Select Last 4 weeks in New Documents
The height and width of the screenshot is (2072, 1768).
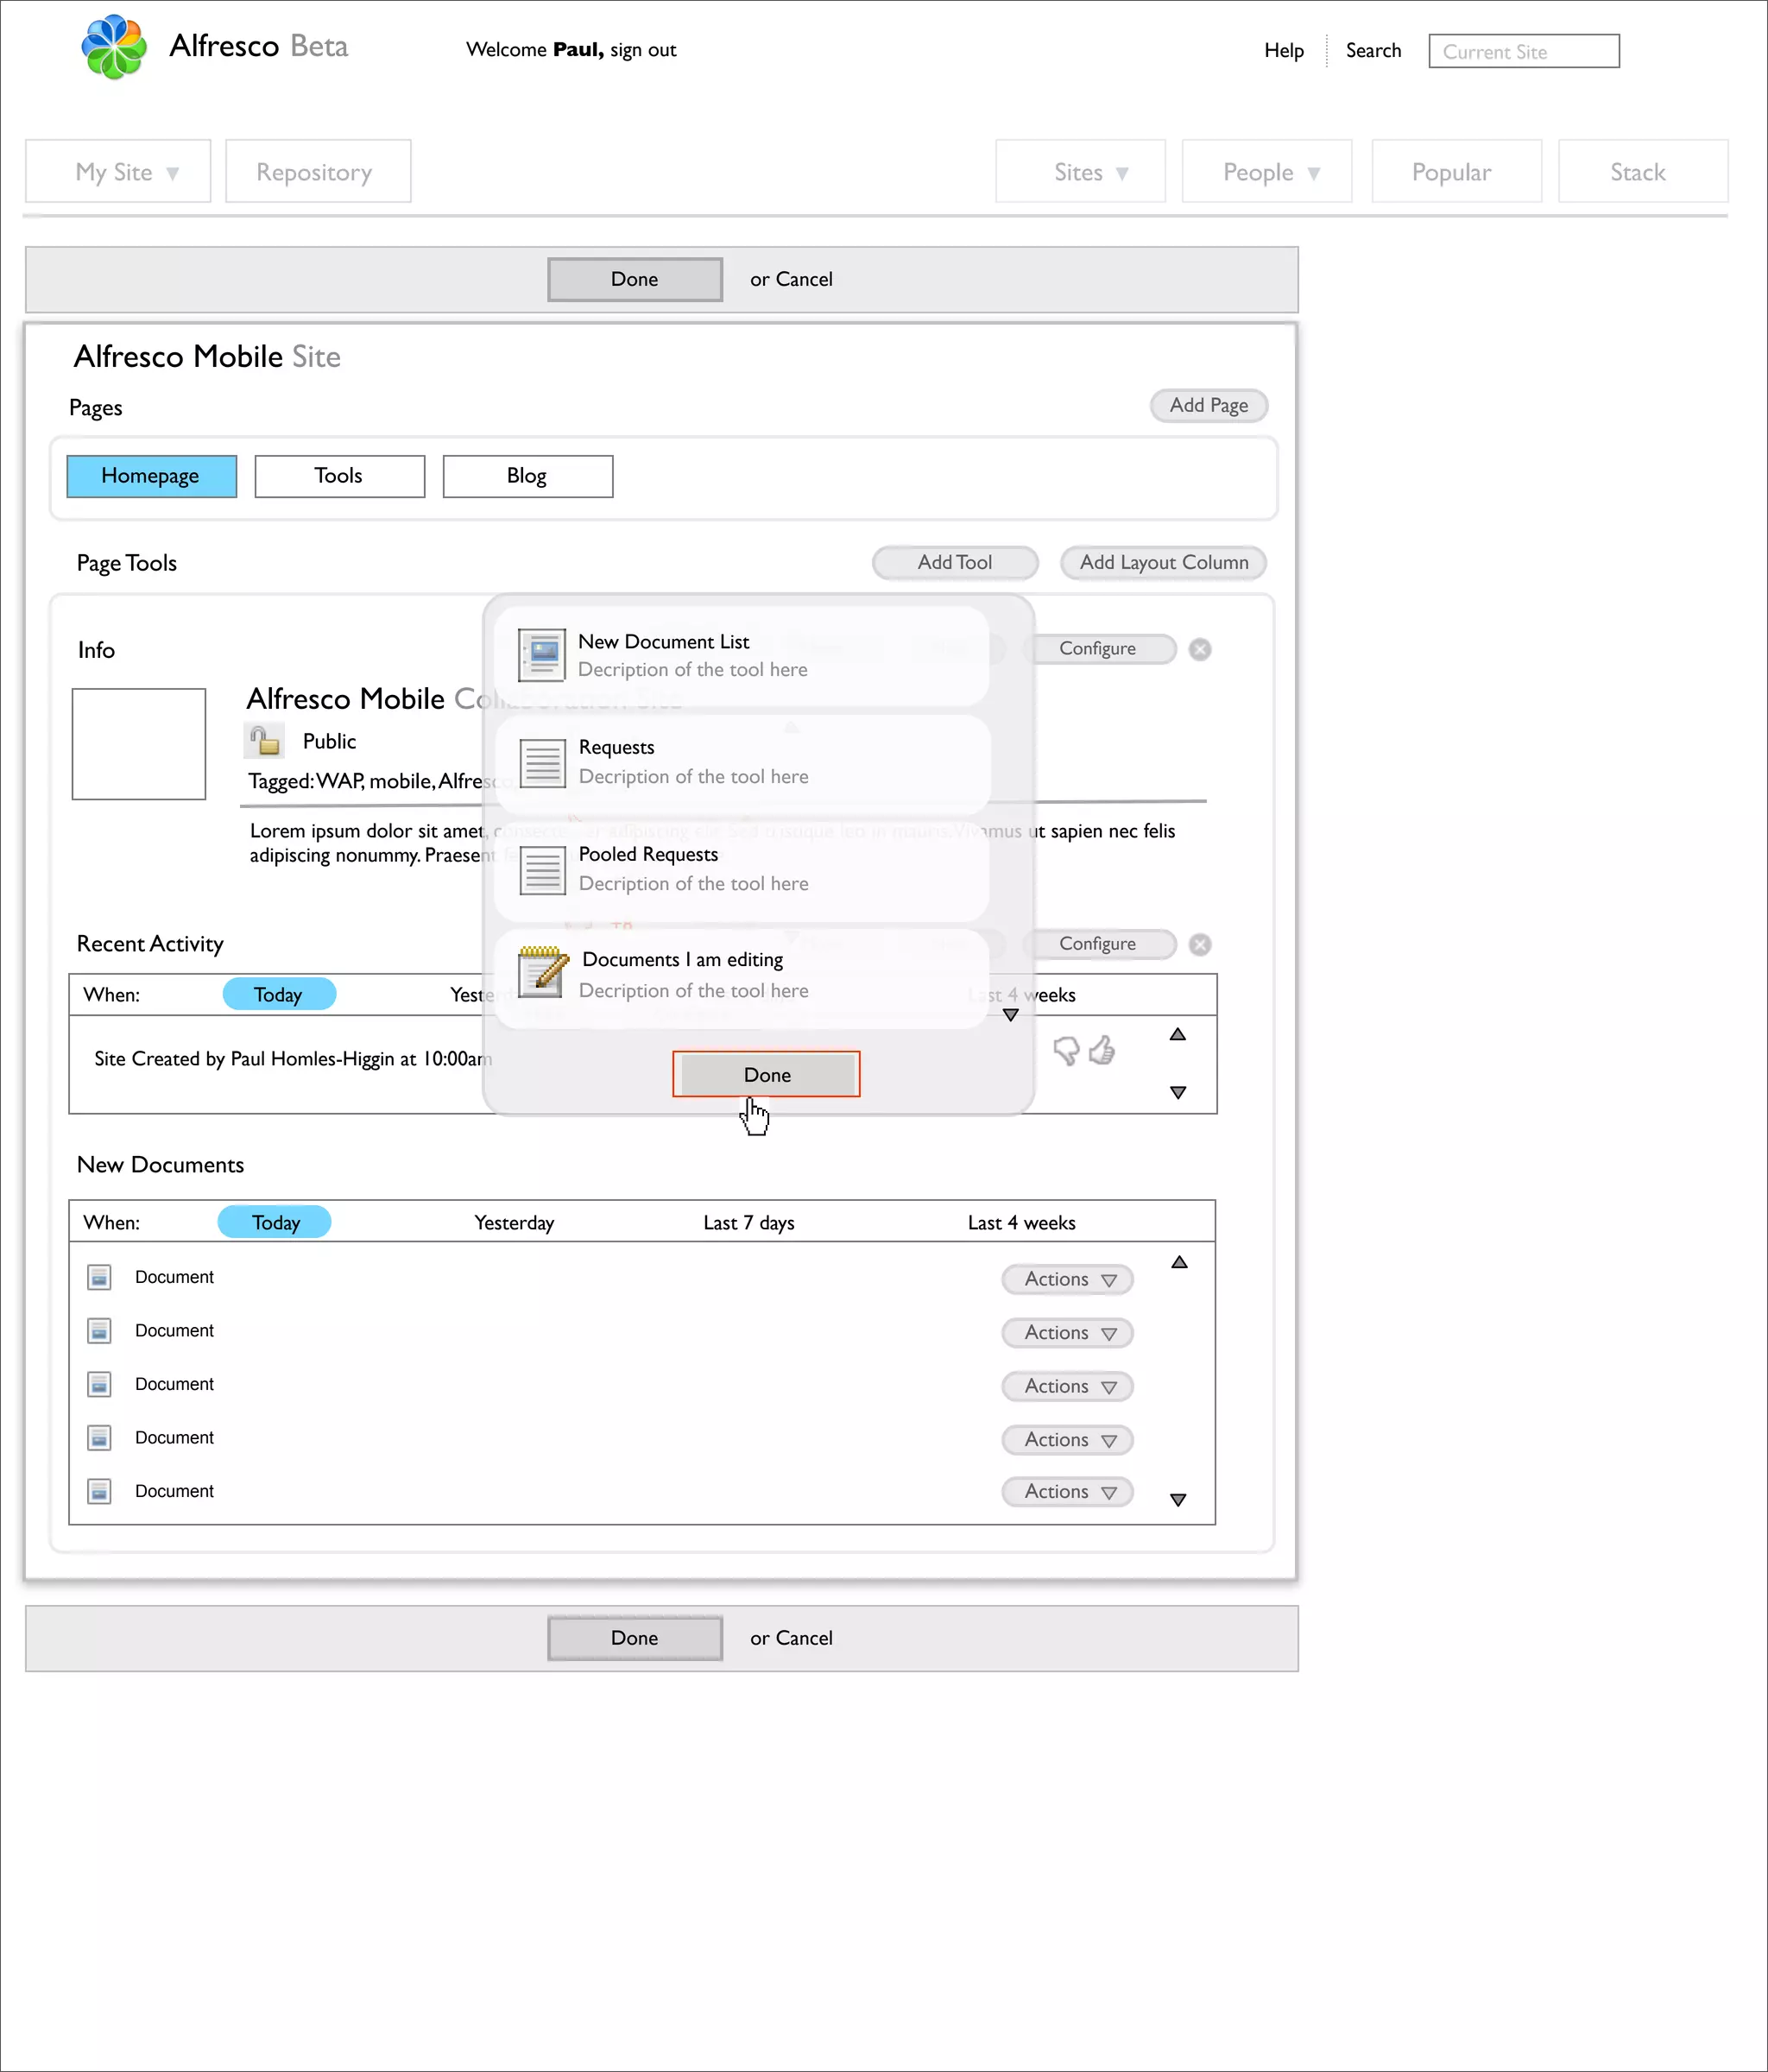click(1022, 1223)
